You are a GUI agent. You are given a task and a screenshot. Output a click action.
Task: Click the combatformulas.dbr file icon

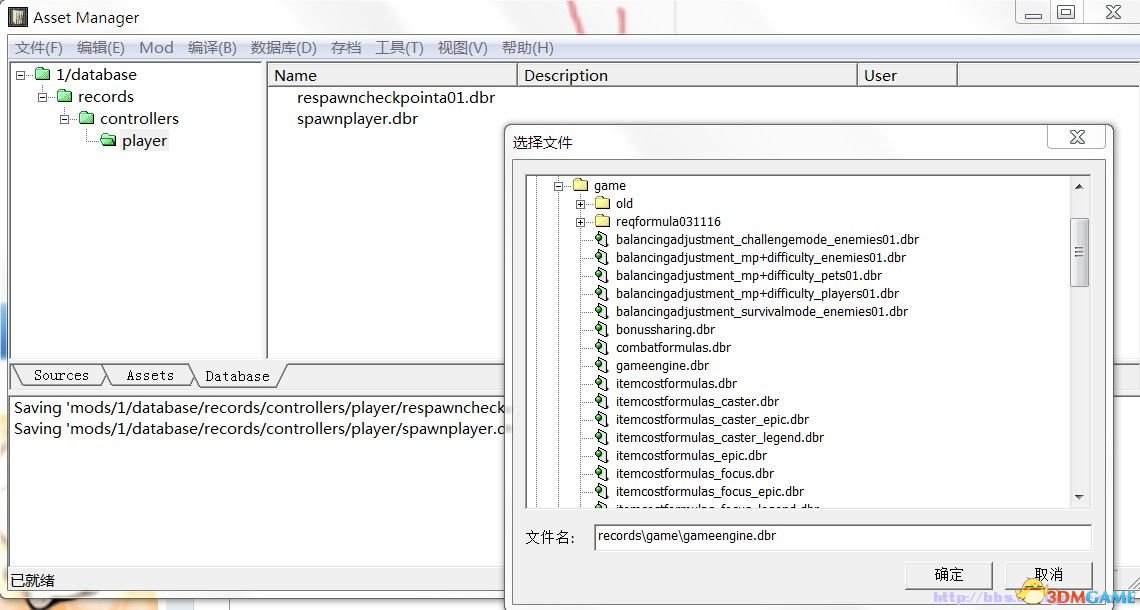[x=600, y=348]
